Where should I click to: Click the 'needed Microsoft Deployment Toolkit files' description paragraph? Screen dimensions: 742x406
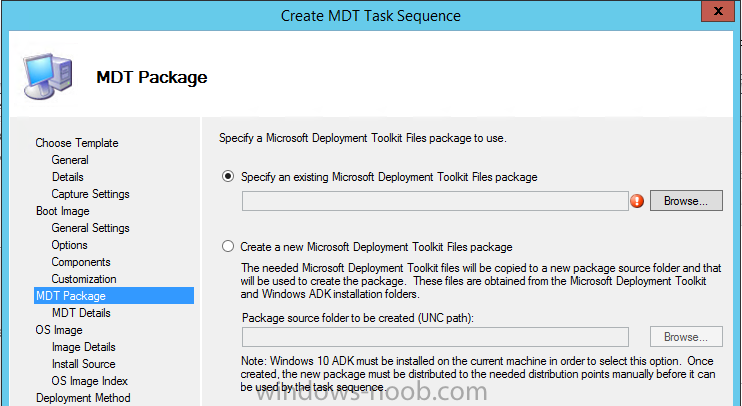coord(481,281)
